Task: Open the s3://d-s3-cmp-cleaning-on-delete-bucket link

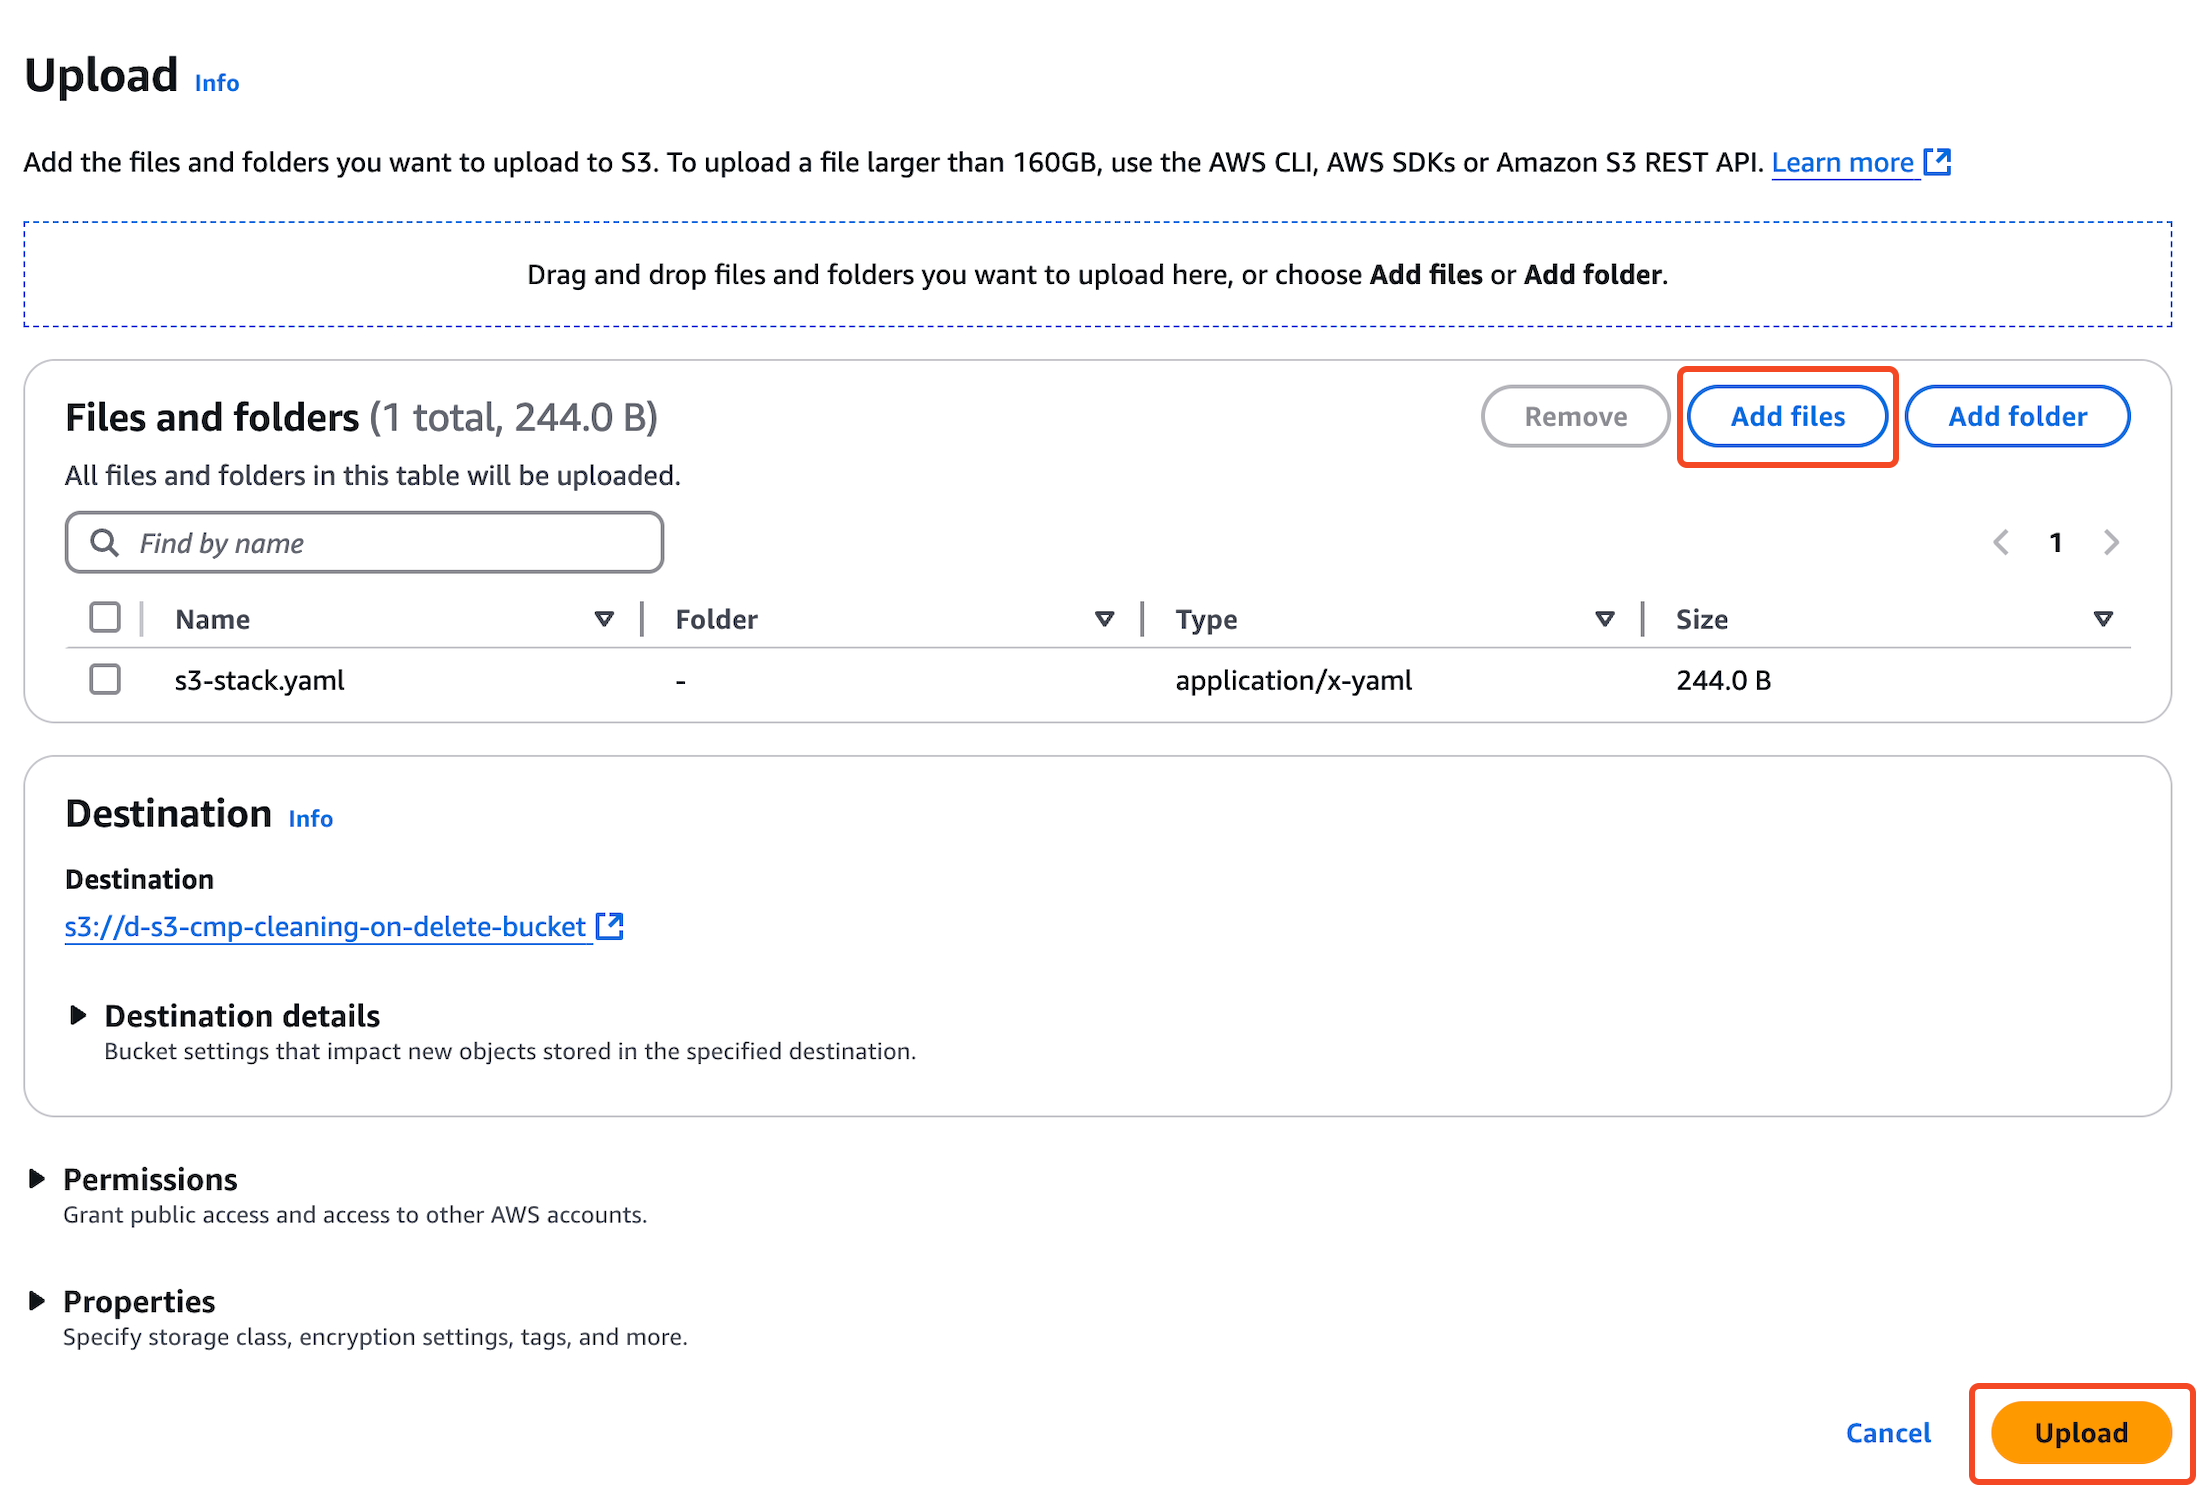Action: pos(325,927)
